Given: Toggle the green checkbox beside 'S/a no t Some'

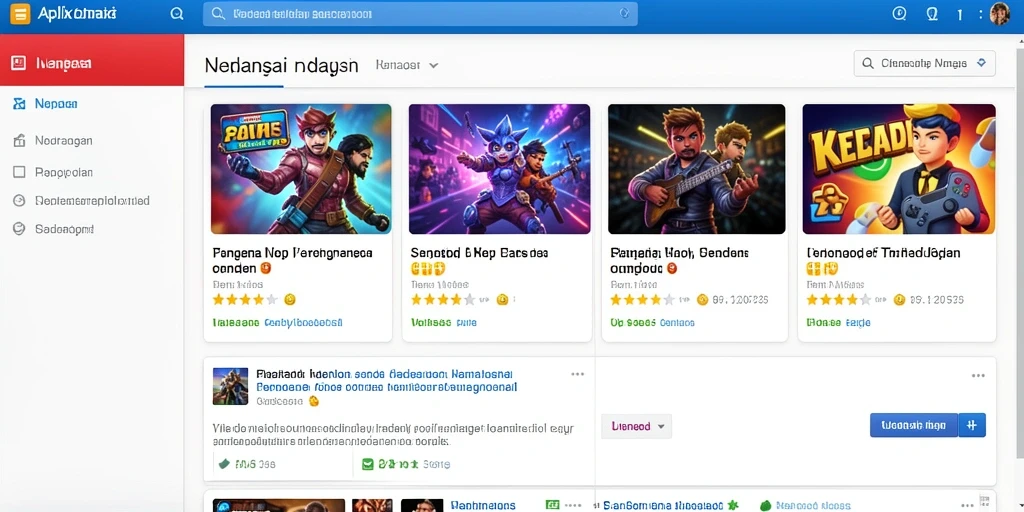Looking at the screenshot, I should point(367,464).
